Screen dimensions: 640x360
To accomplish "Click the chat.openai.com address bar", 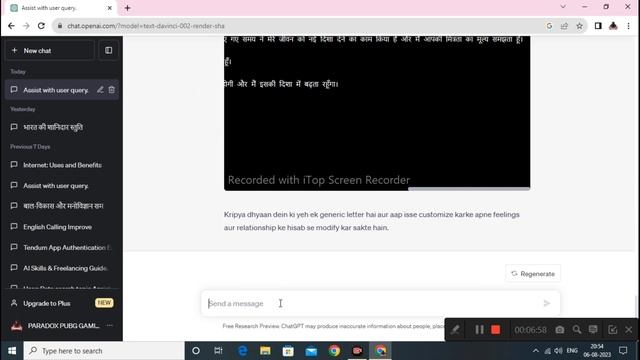I will (302, 26).
